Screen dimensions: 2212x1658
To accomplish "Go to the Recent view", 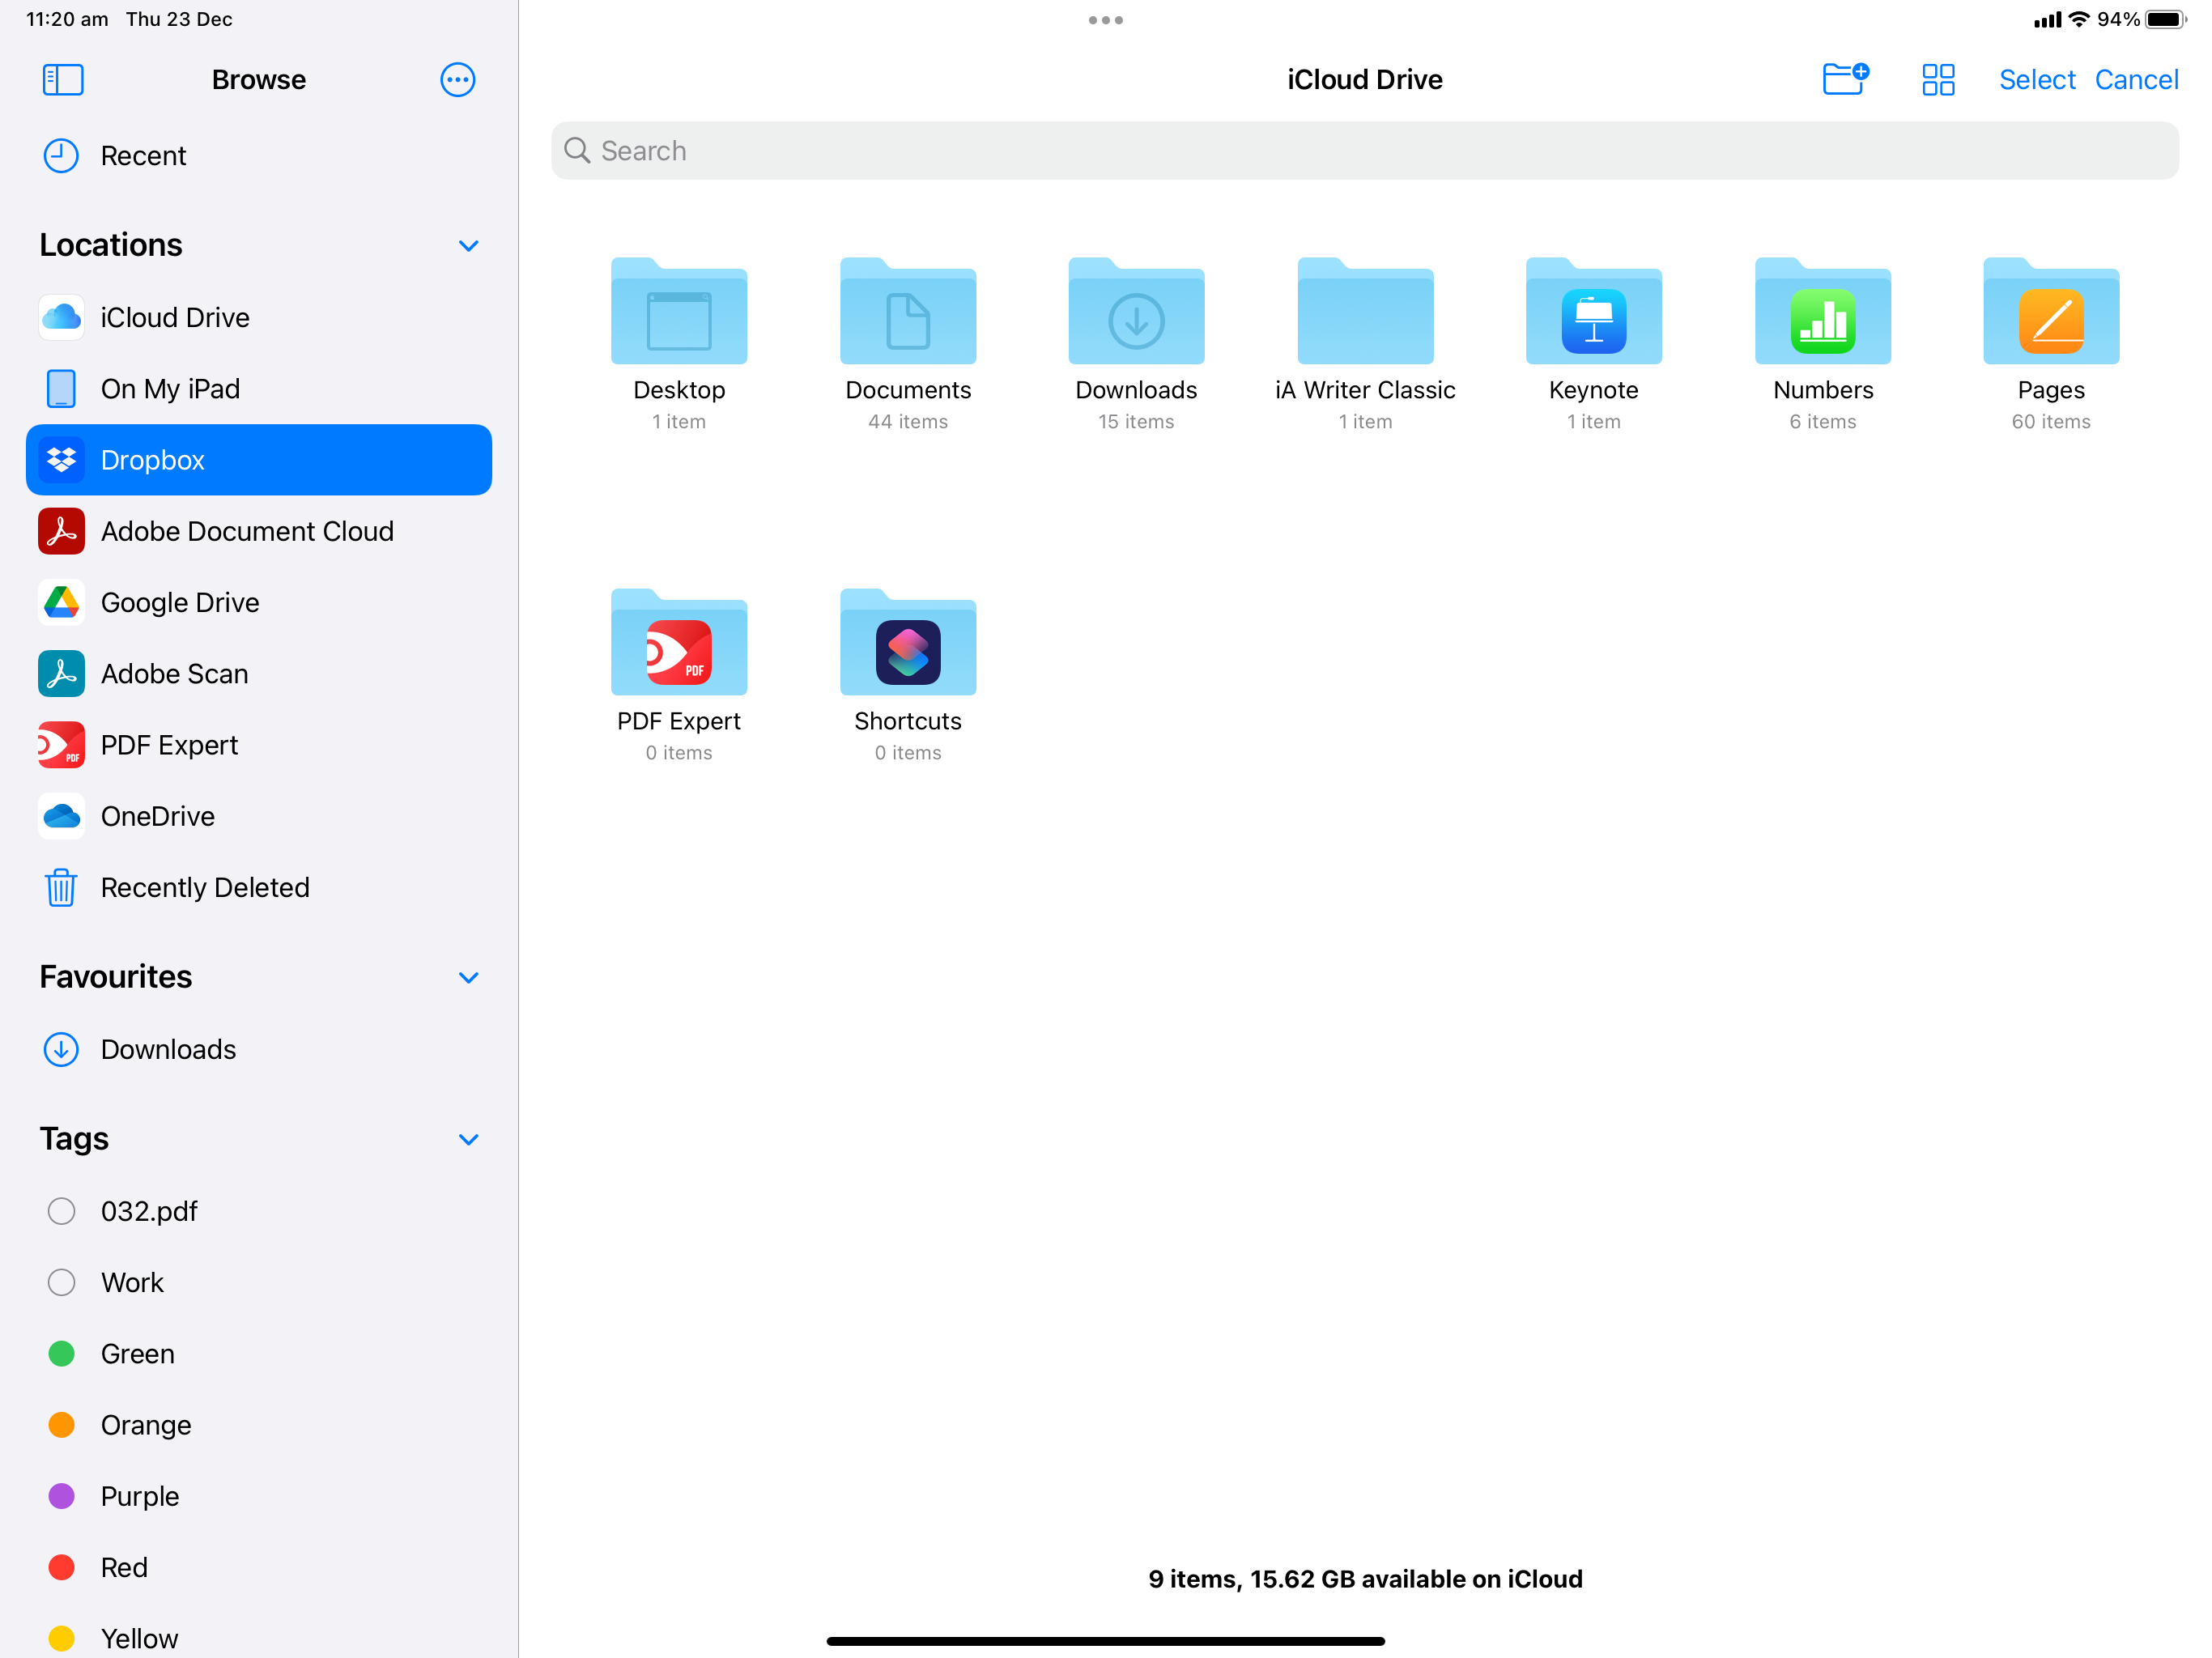I will (143, 155).
